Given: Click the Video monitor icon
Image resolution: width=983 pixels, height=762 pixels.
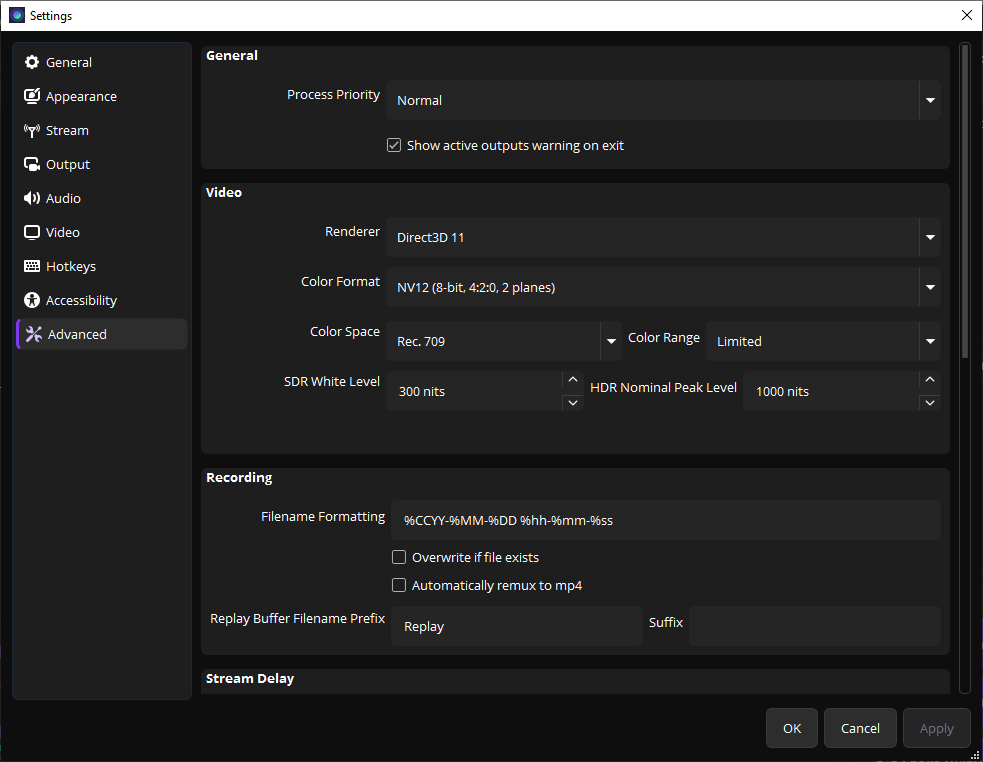Looking at the screenshot, I should pyautogui.click(x=32, y=232).
